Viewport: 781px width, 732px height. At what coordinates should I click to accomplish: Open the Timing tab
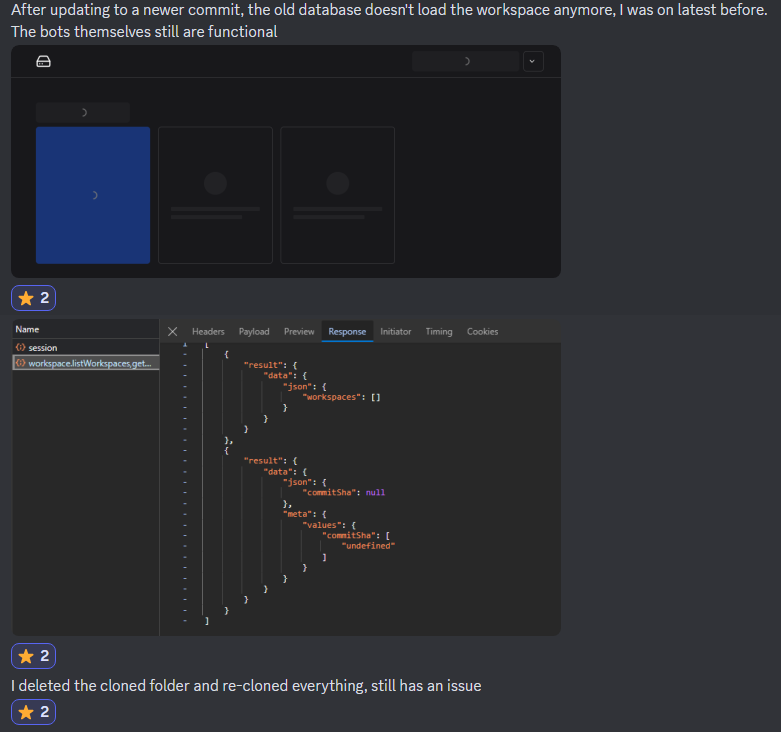(439, 332)
